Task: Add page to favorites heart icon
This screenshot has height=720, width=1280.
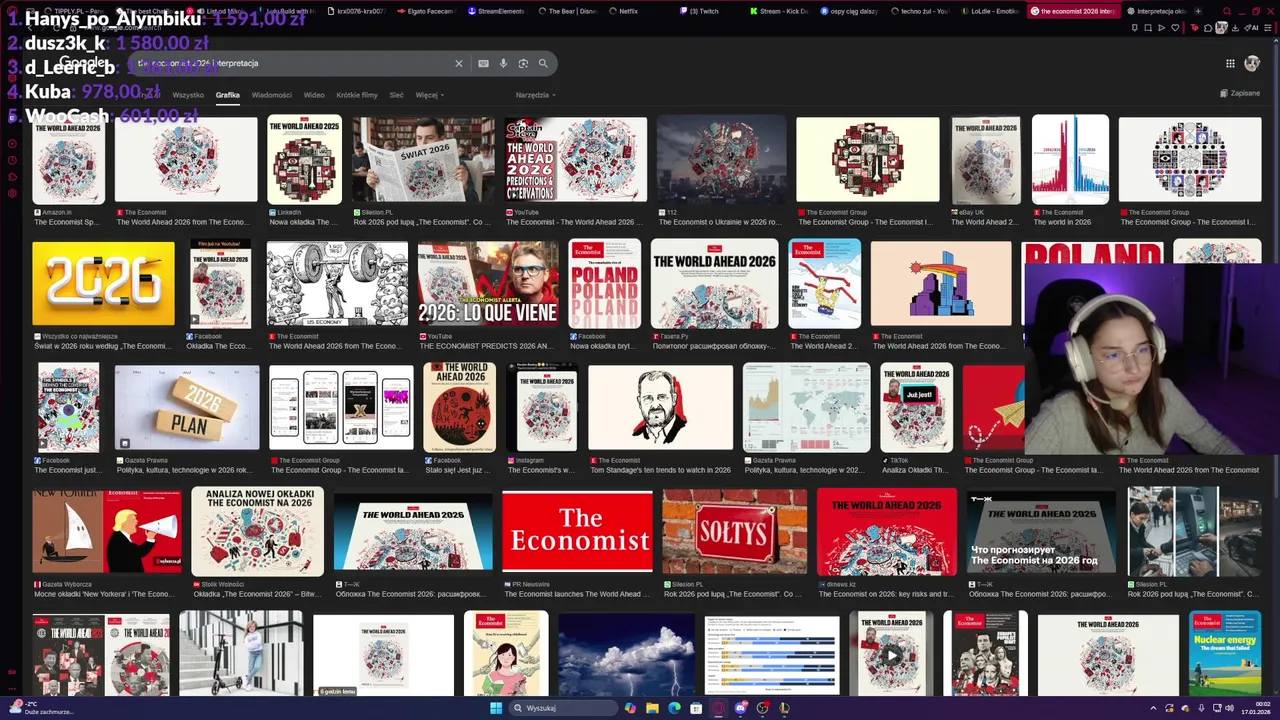Action: (x=1175, y=28)
